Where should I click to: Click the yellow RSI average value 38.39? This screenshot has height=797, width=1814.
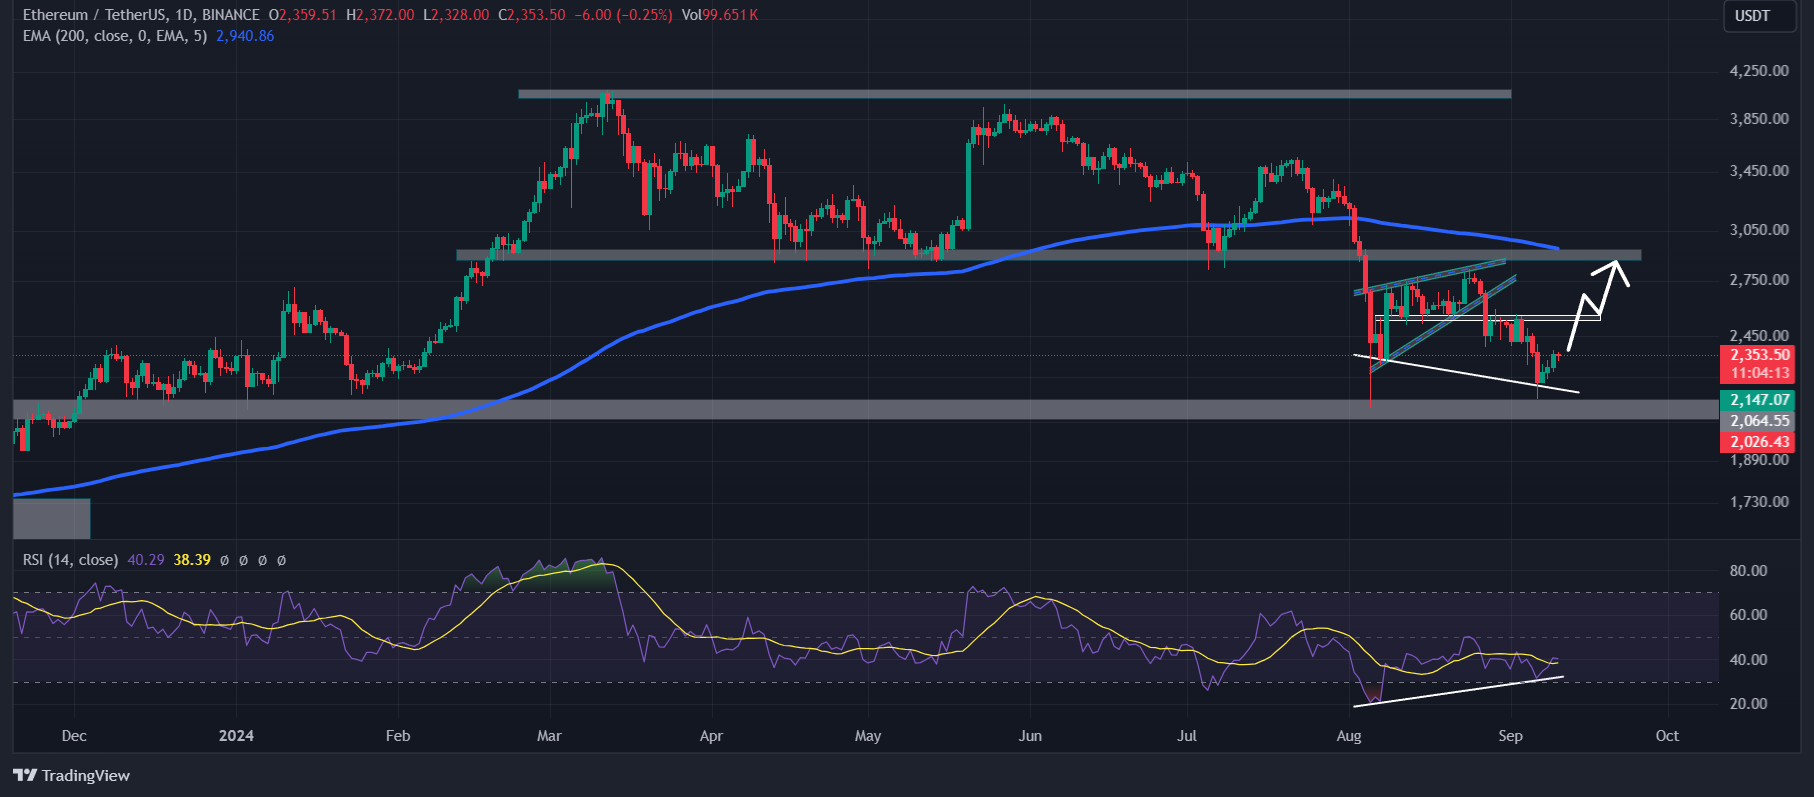coord(192,560)
